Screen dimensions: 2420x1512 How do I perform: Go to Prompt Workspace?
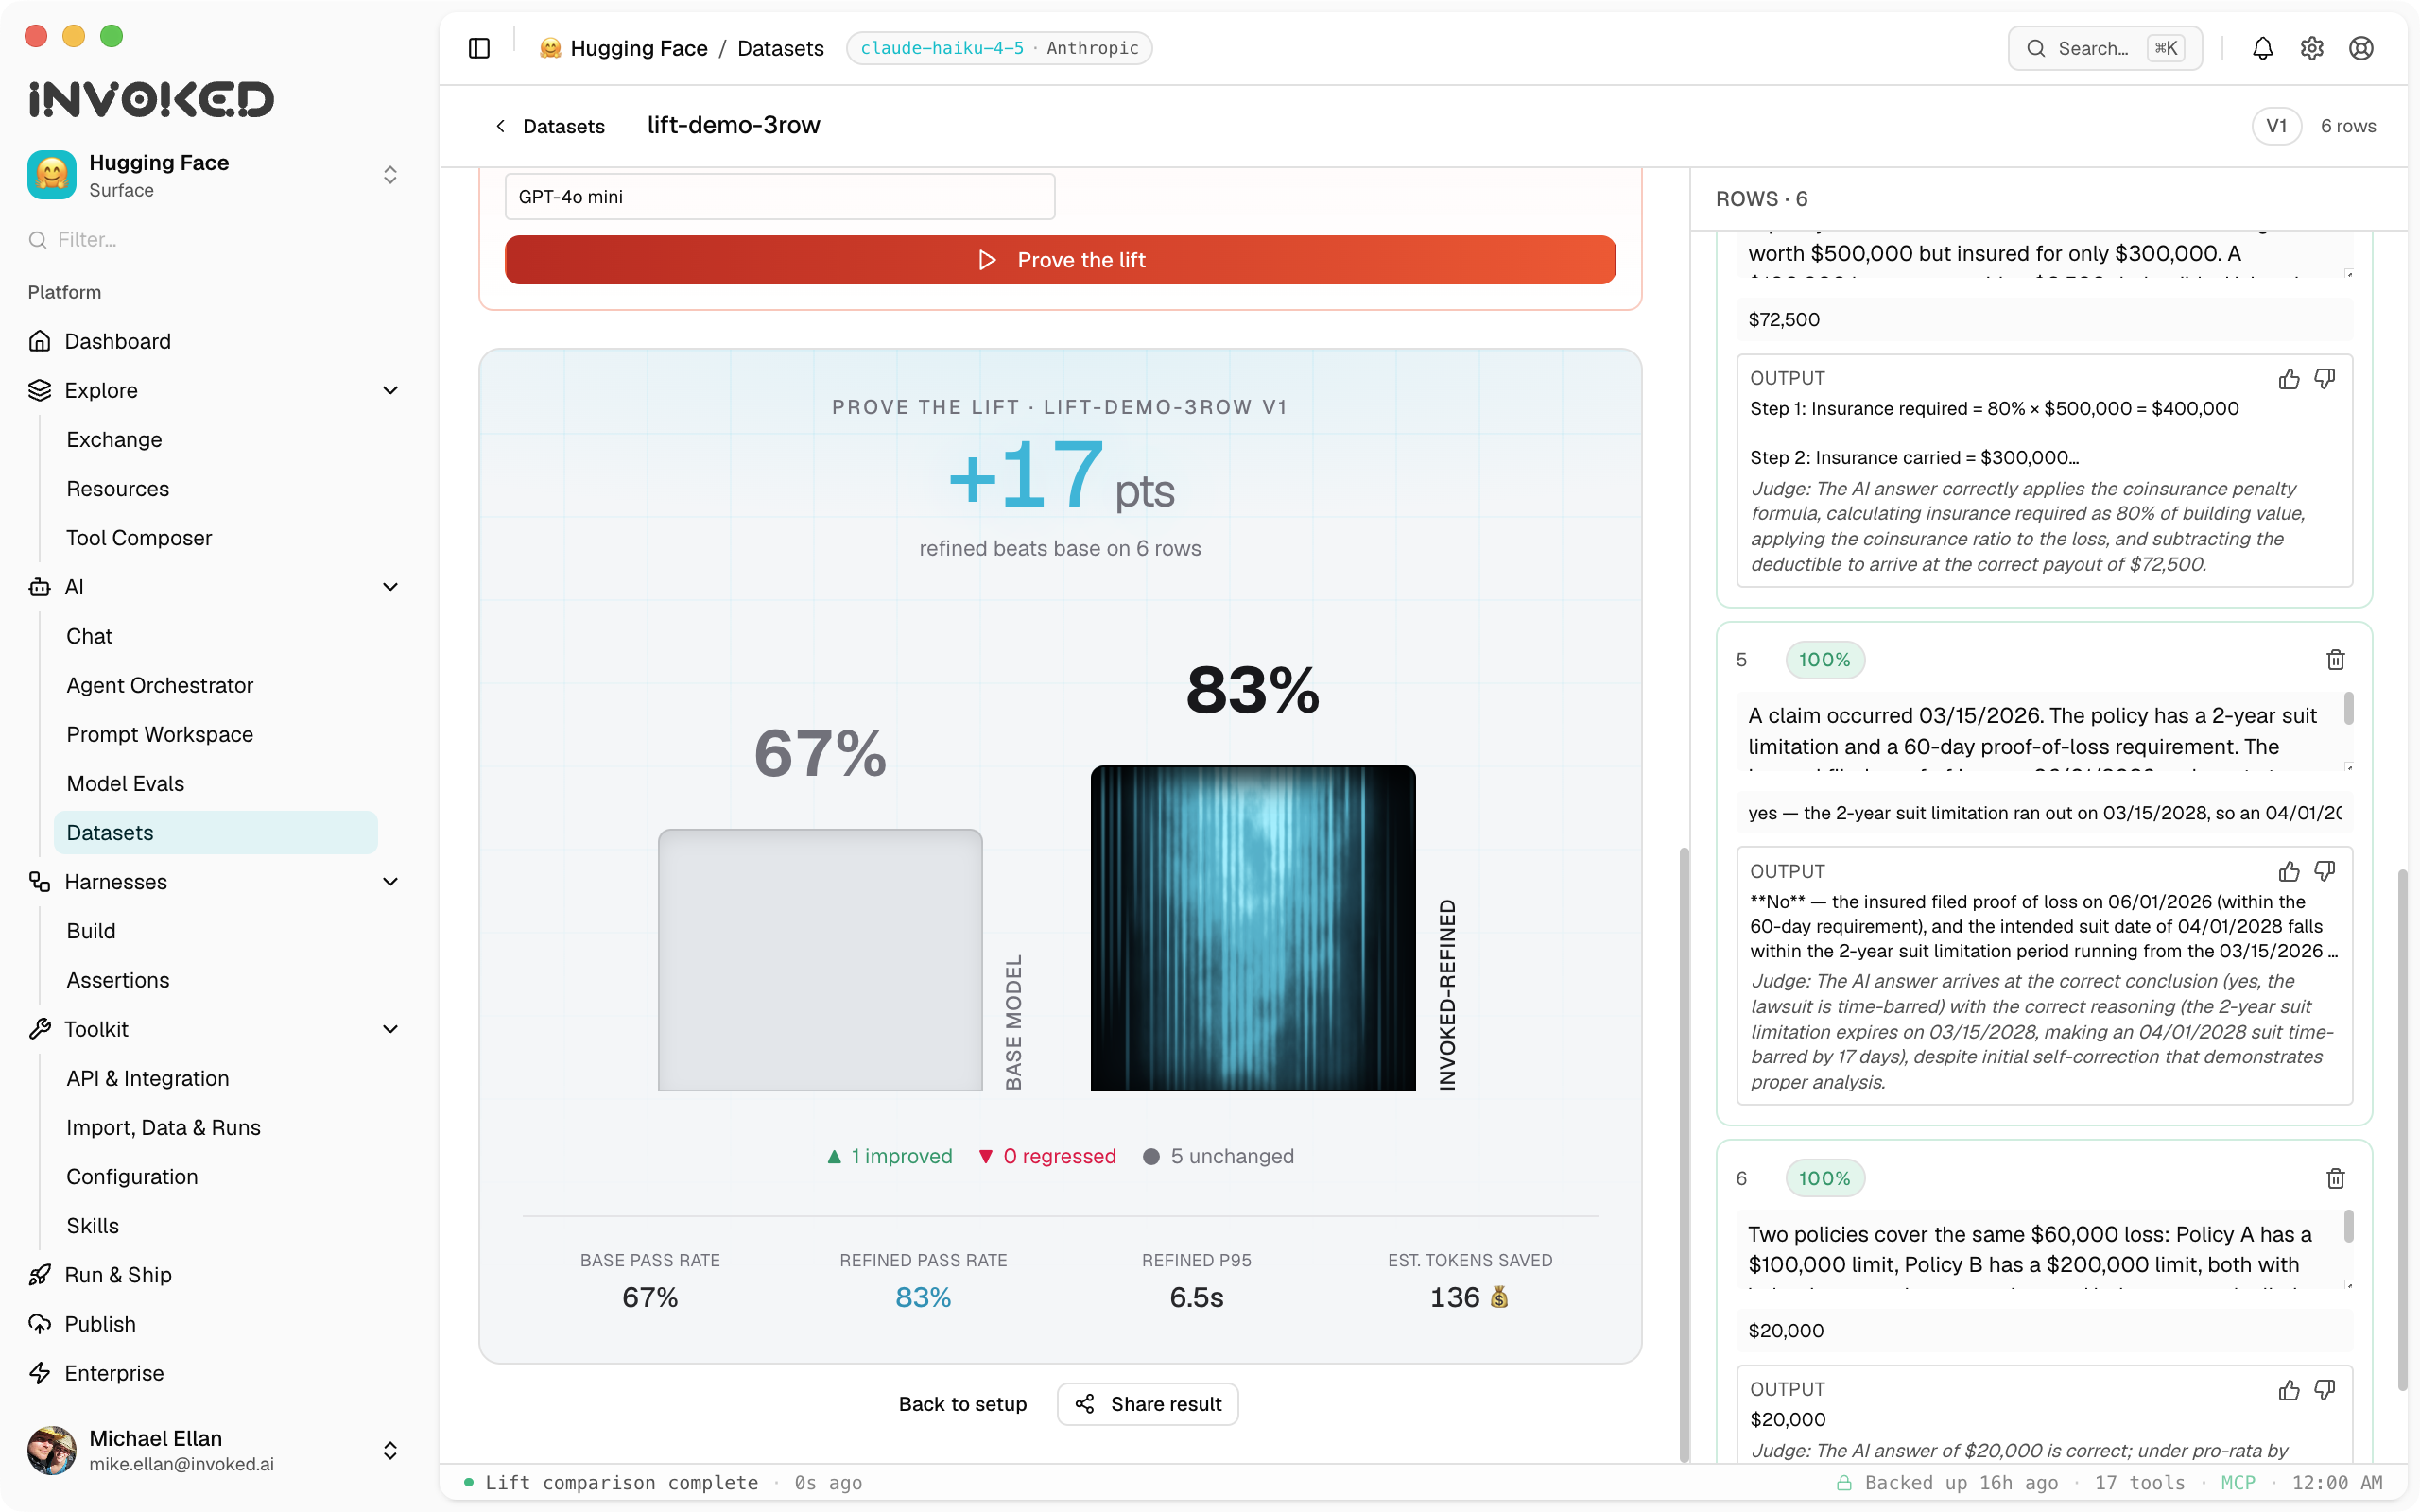(160, 734)
